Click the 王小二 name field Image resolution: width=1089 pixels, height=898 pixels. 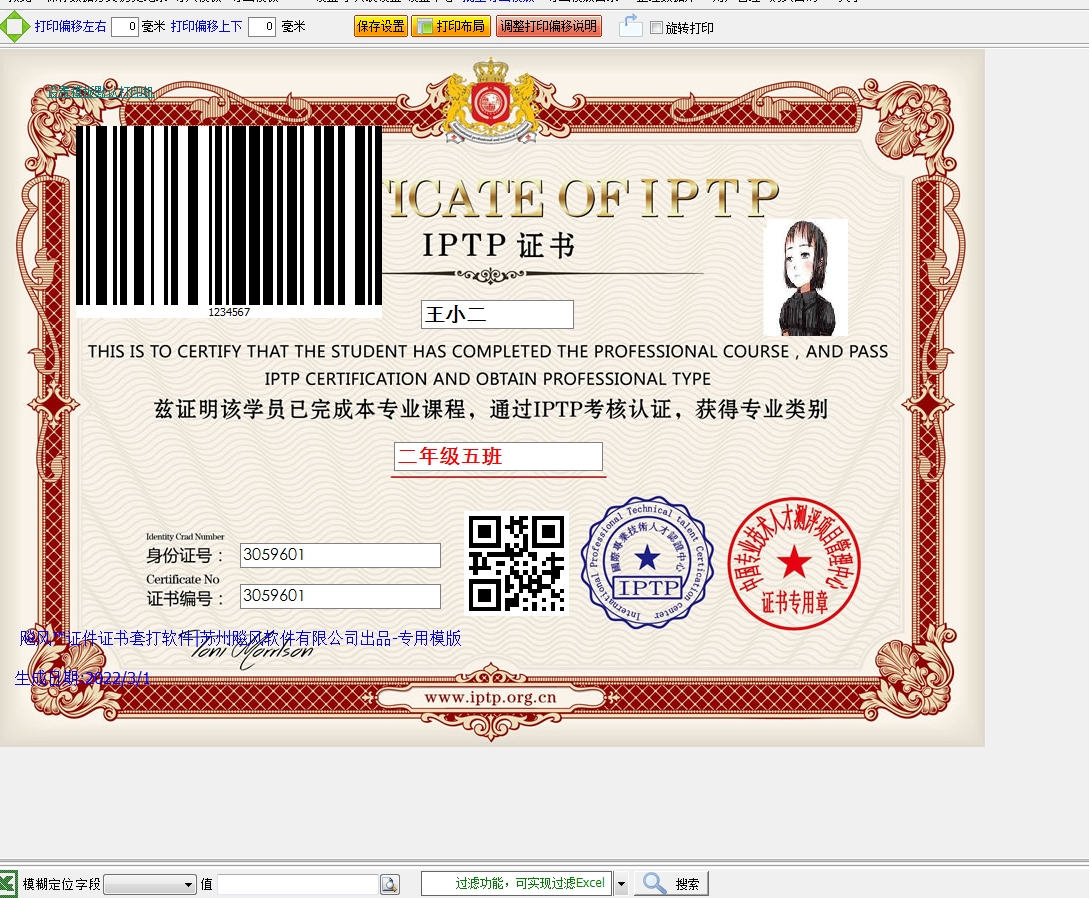pos(497,314)
